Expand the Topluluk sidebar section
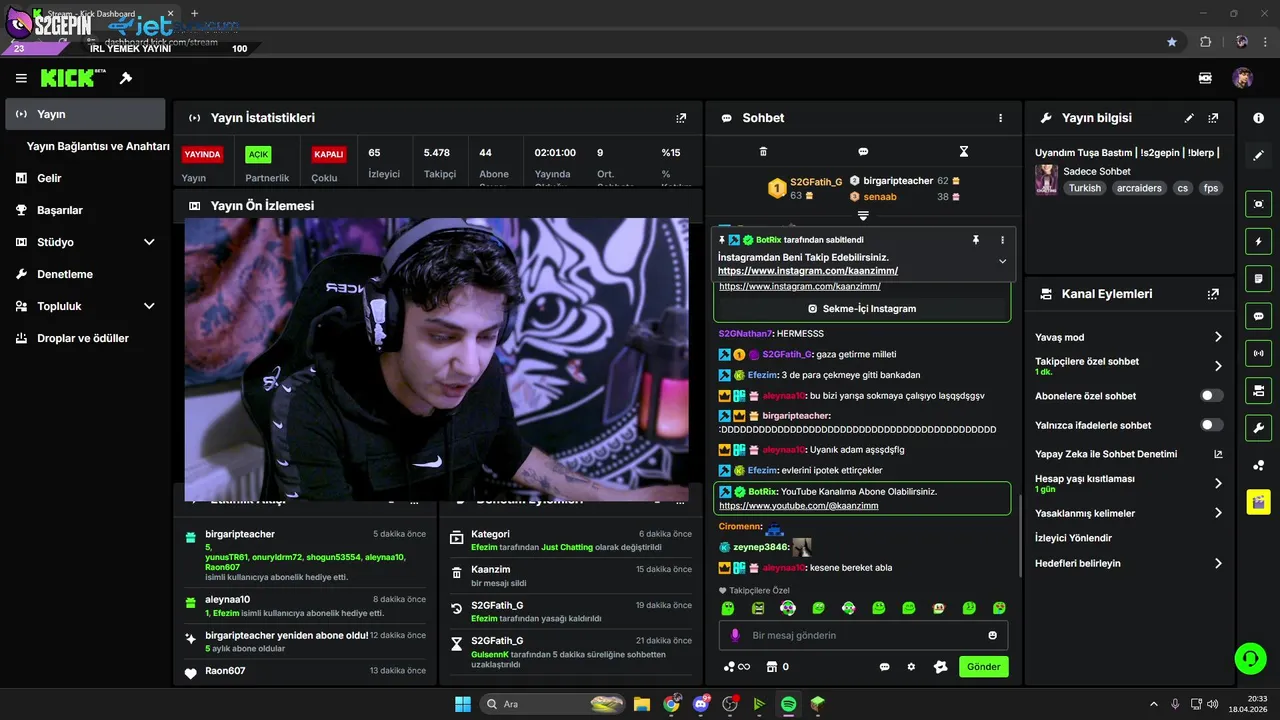Screen dimensions: 1280x720 149,306
